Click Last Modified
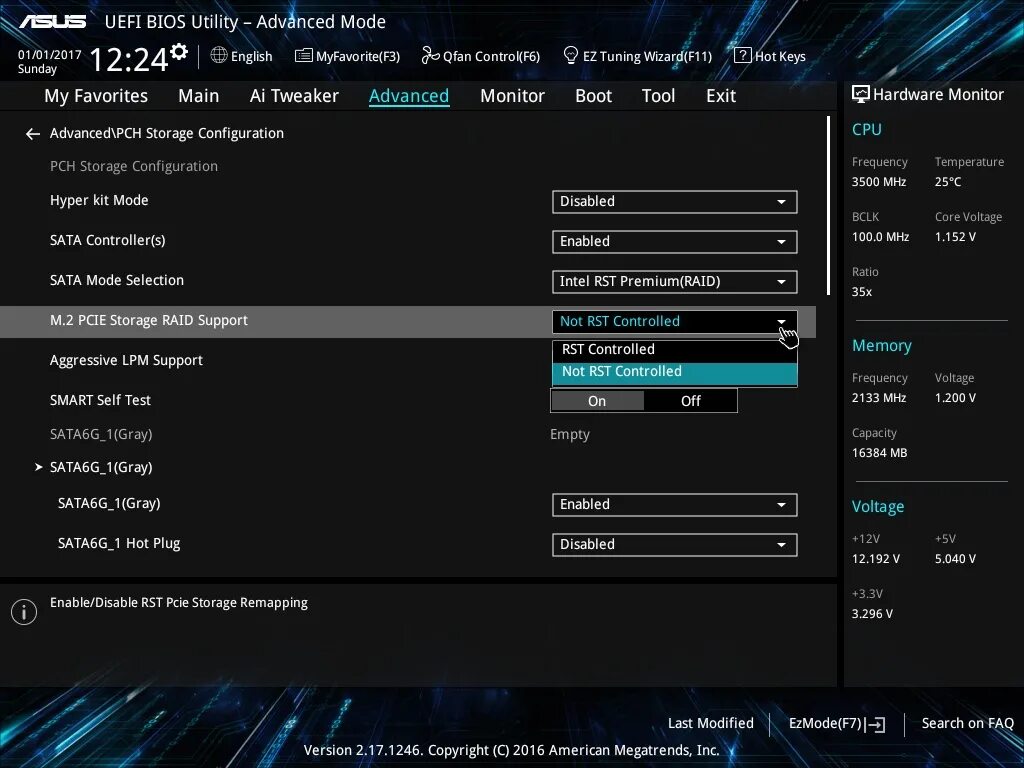1024x768 pixels. point(710,723)
